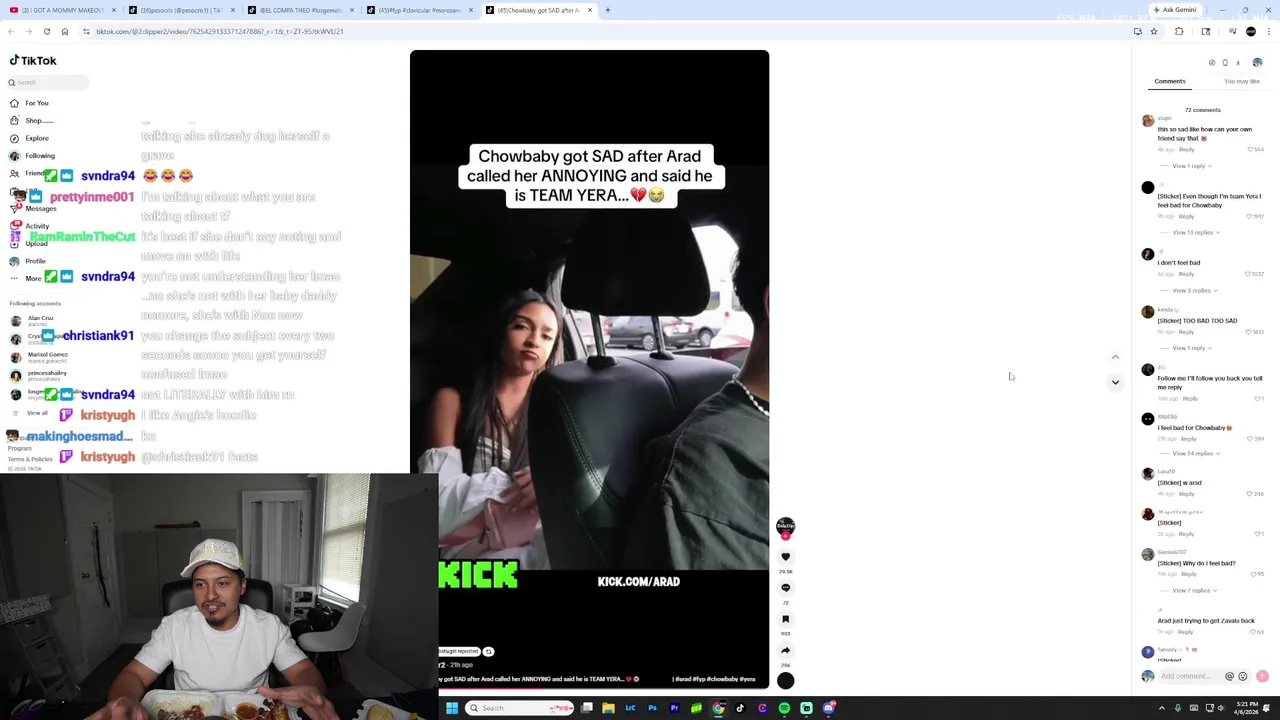Click the #chowbaby hashtag in caption

tap(725, 679)
